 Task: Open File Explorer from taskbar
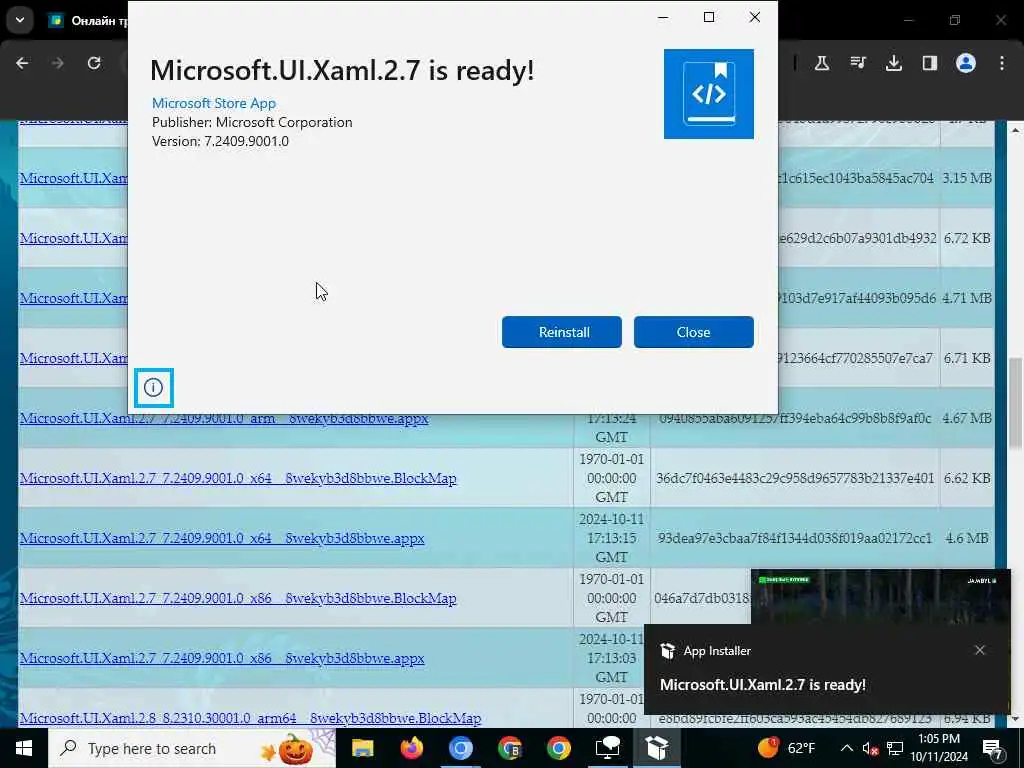362,748
